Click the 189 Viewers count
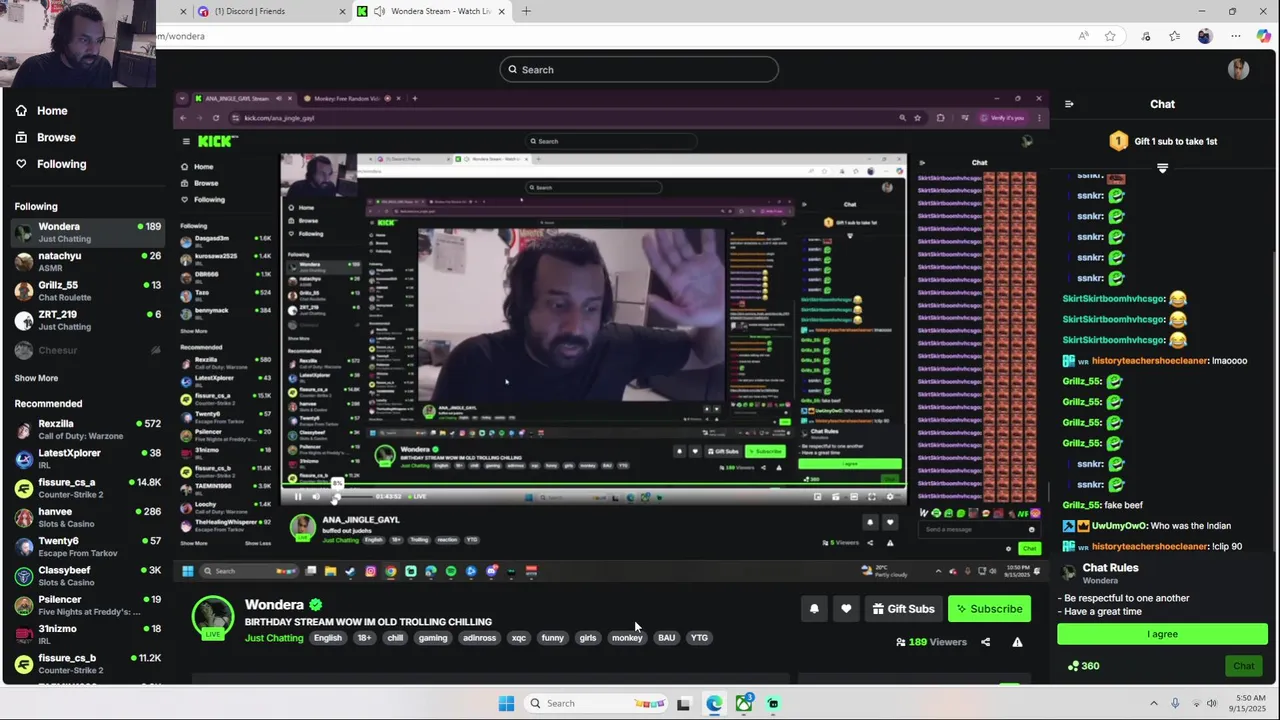1280x720 pixels. [931, 642]
